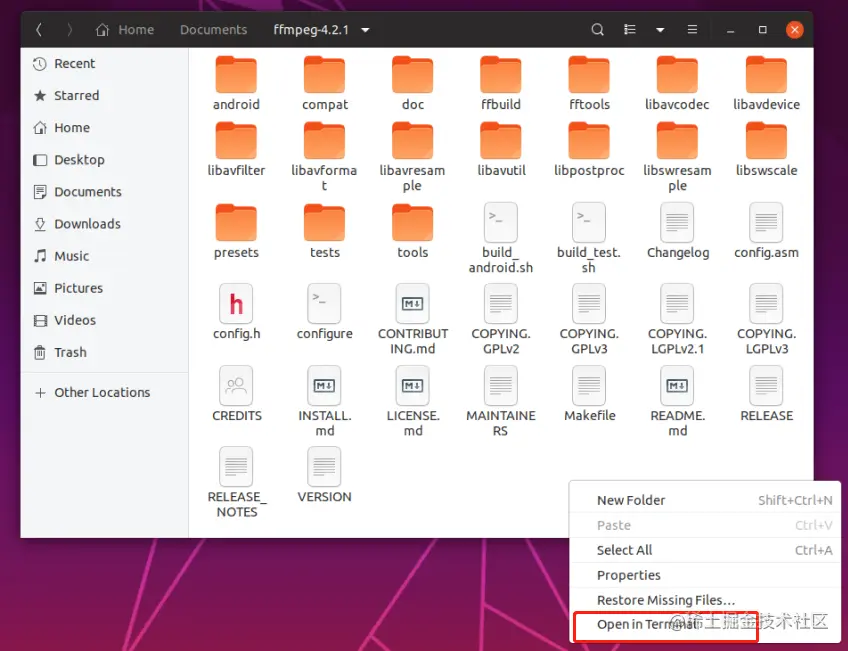This screenshot has width=848, height=651.
Task: Select the libavcodec folder icon
Action: [677, 75]
